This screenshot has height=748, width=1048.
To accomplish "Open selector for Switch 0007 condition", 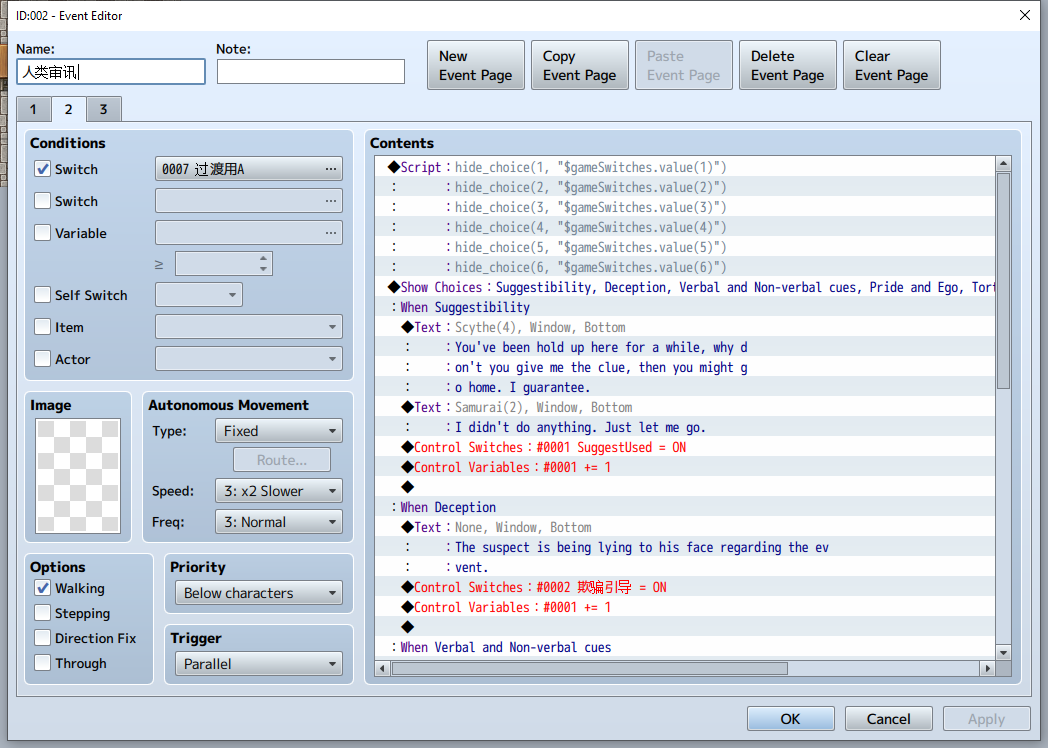I will 249,169.
